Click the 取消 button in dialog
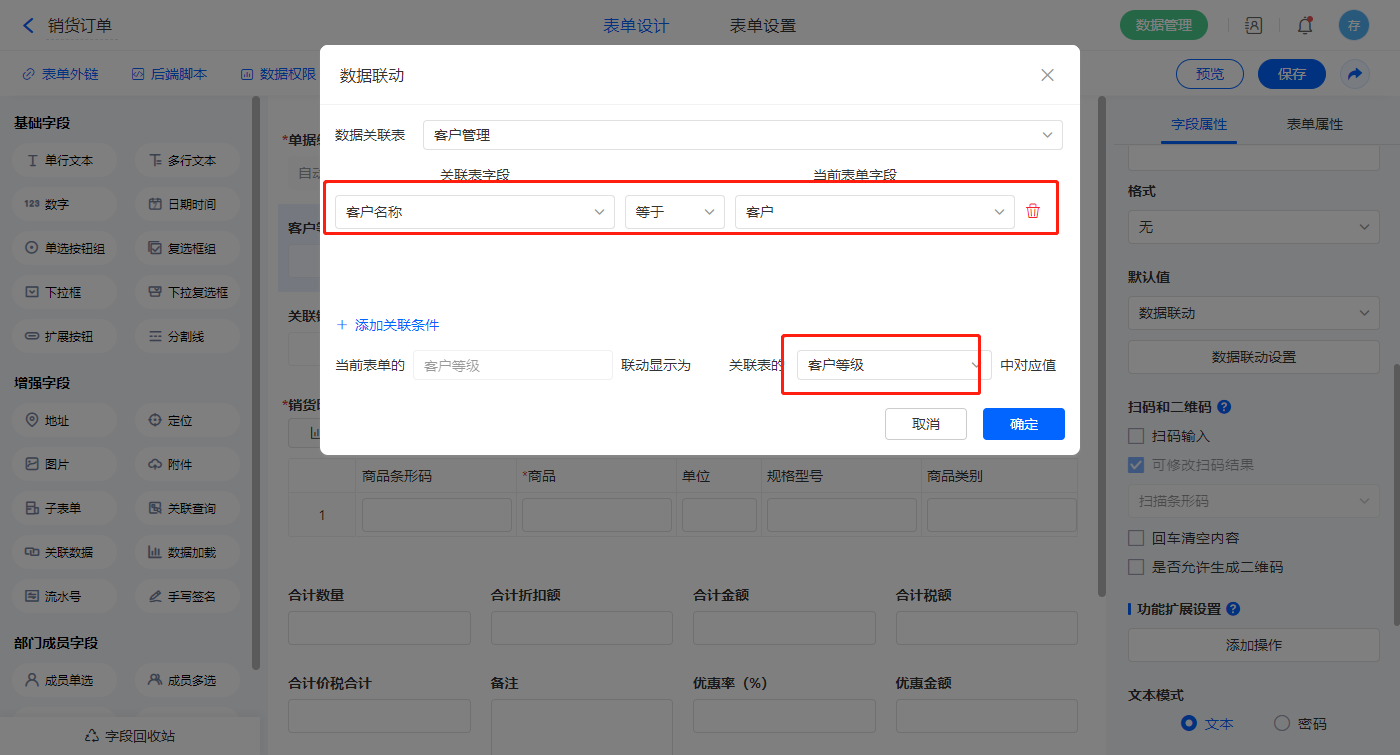The width and height of the screenshot is (1400, 755). click(x=925, y=424)
